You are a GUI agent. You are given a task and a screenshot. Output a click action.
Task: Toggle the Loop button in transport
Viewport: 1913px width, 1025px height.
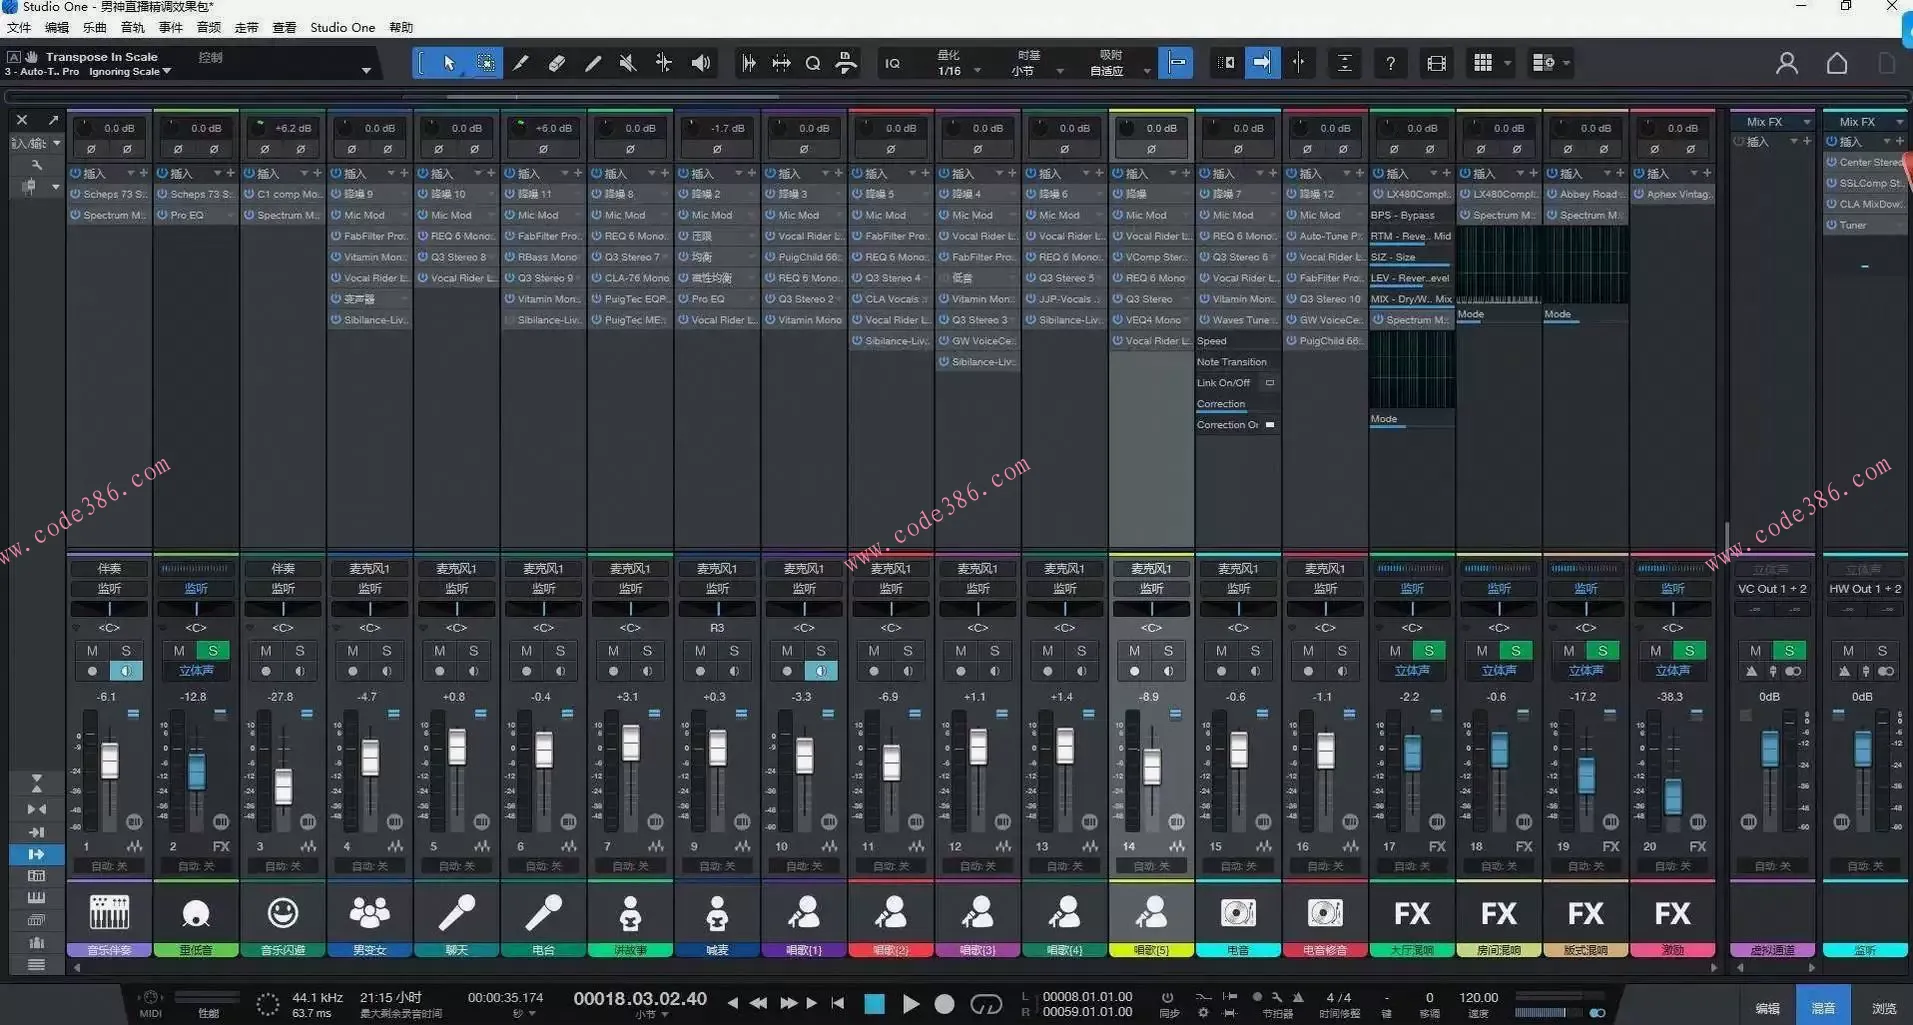coord(985,1003)
